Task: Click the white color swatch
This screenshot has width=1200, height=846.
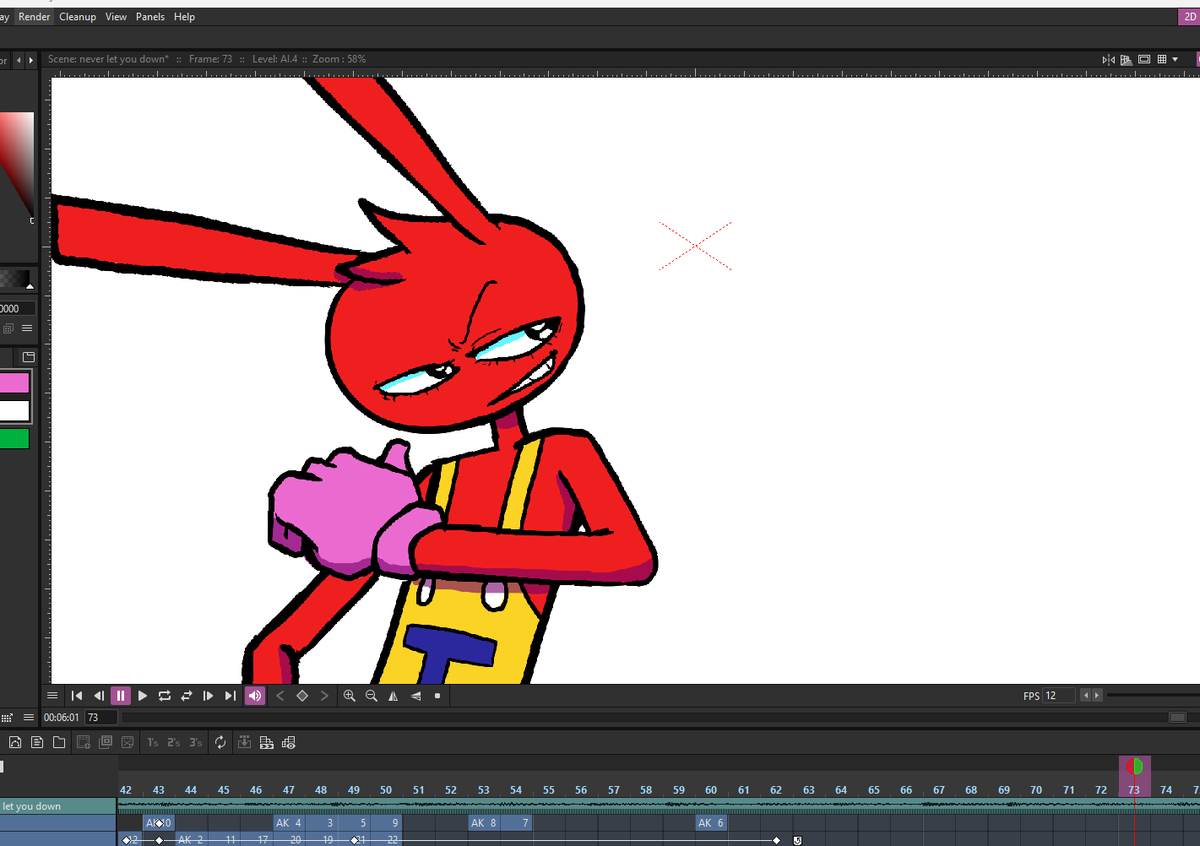Action: click(14, 410)
